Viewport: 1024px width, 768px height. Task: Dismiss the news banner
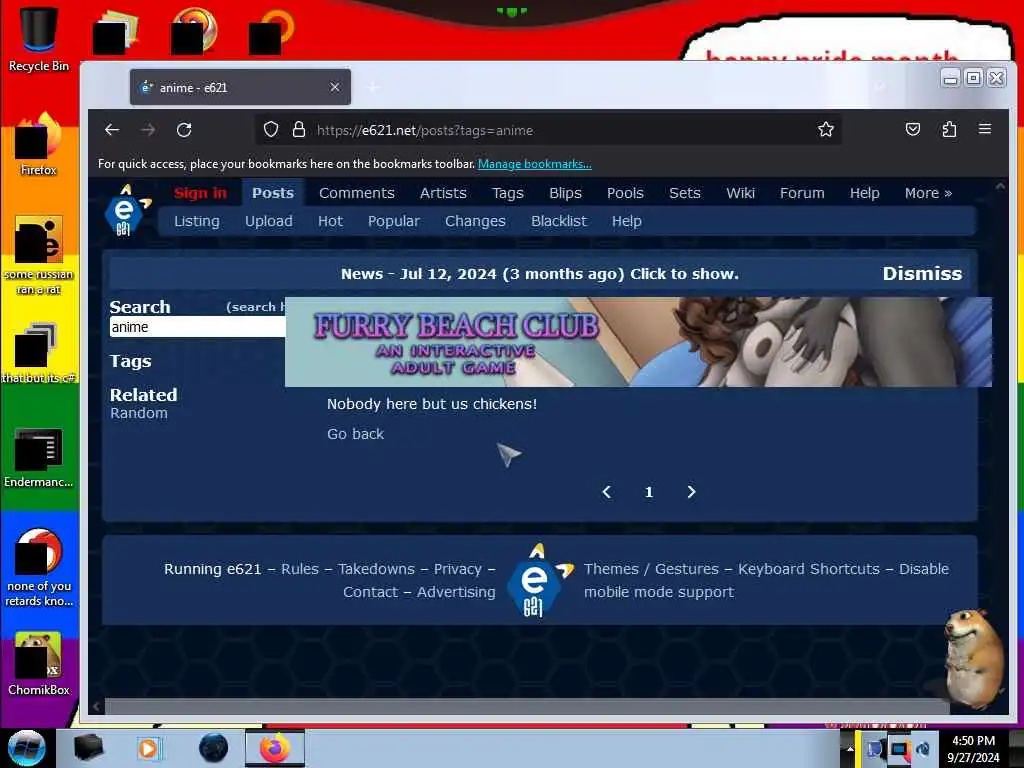click(x=921, y=274)
